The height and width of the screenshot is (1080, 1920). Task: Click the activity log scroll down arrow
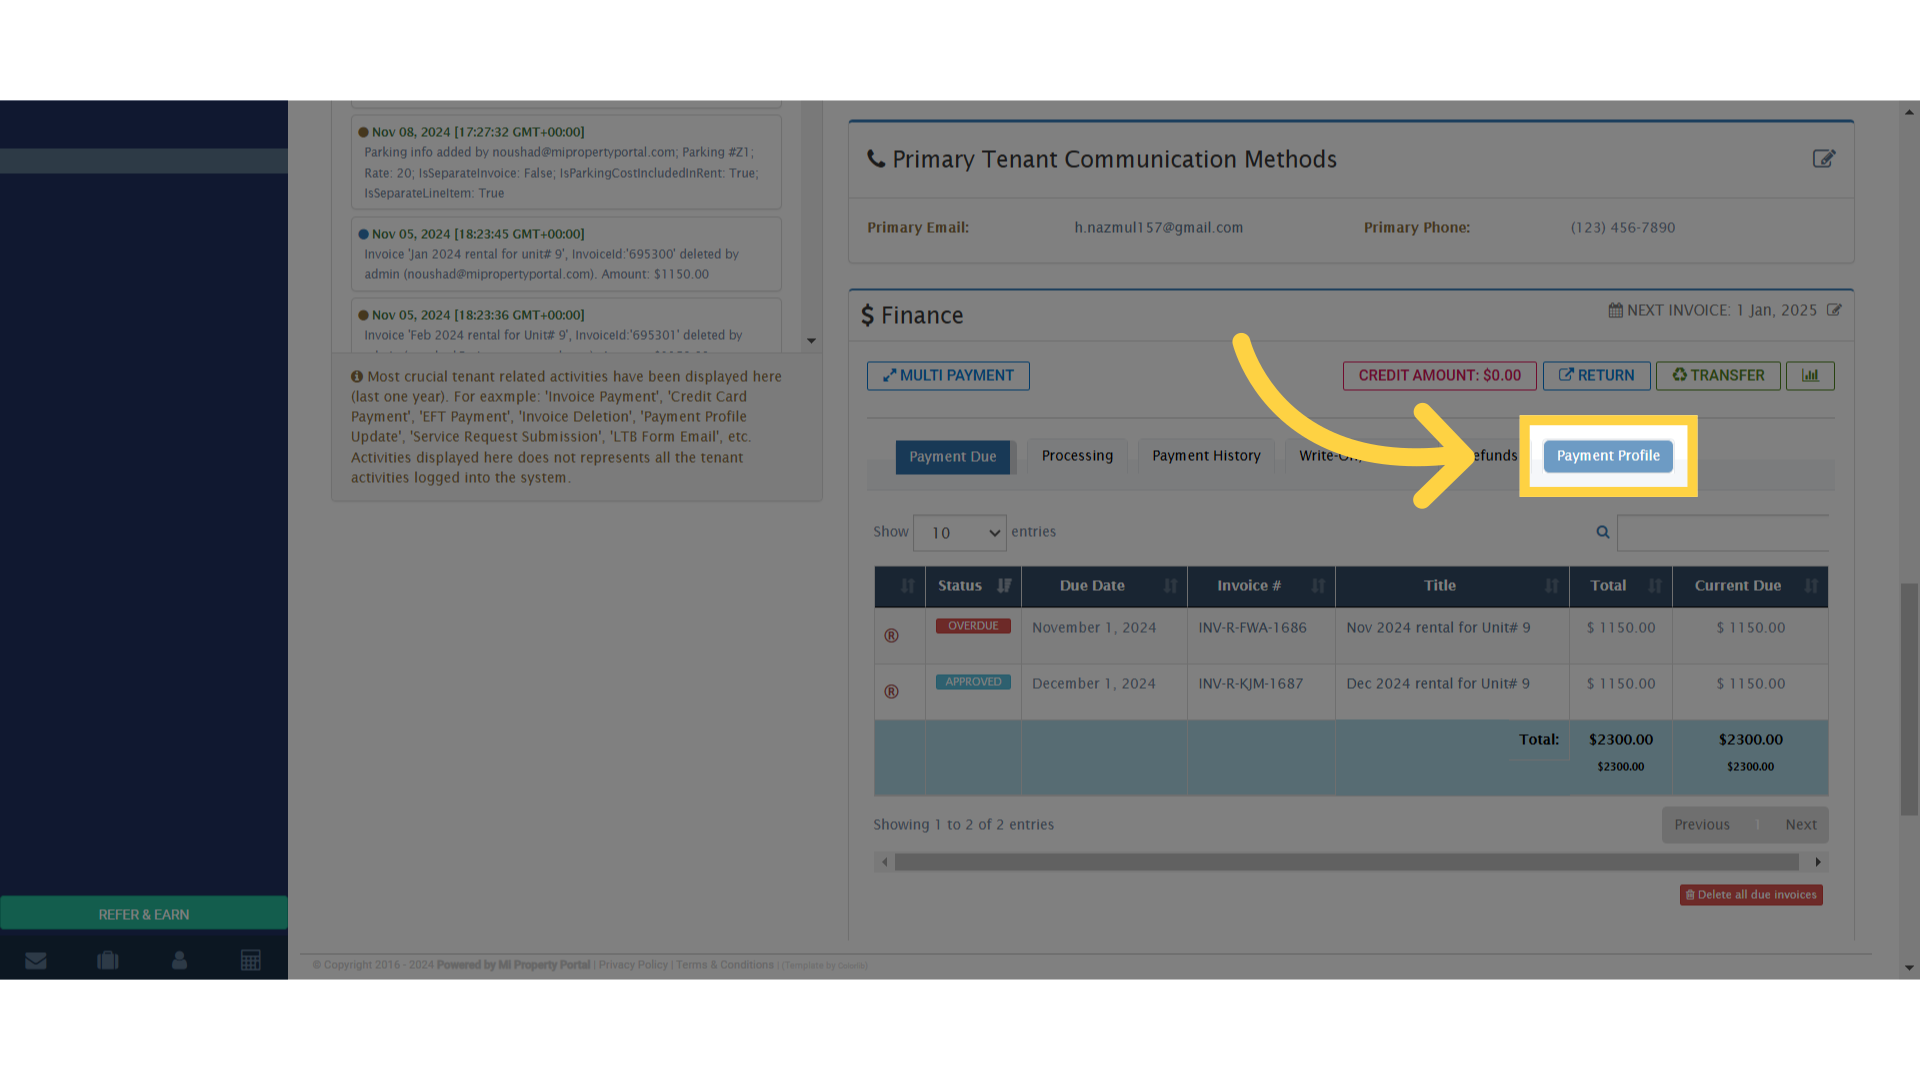point(811,341)
